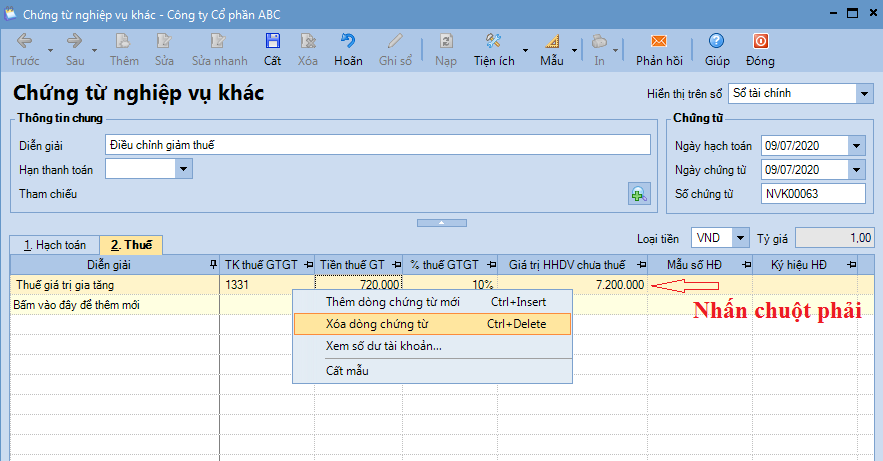Image resolution: width=883 pixels, height=461 pixels.
Task: Pin the Giá trị HHDV chưa thuế column
Action: 641,265
